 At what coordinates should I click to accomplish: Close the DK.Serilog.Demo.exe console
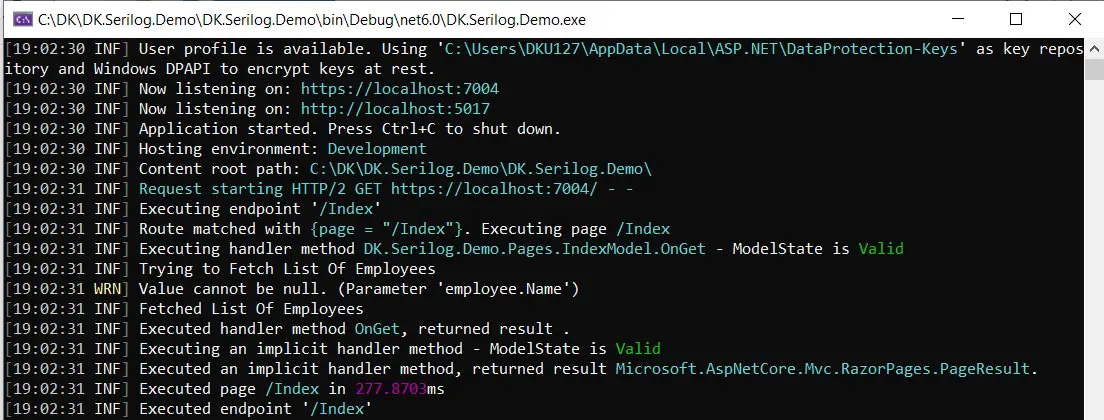click(x=1074, y=19)
